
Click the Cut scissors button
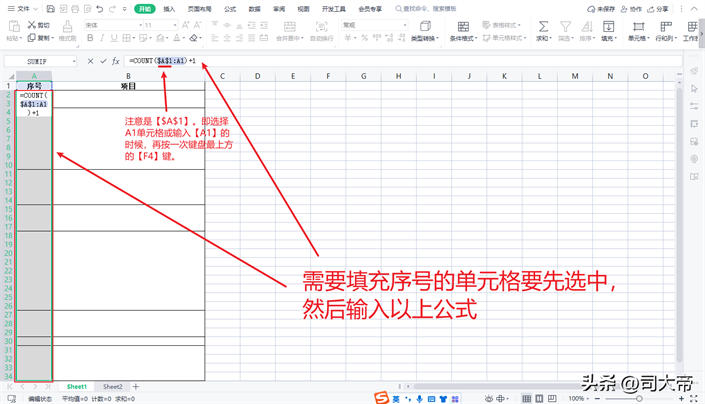pos(37,25)
